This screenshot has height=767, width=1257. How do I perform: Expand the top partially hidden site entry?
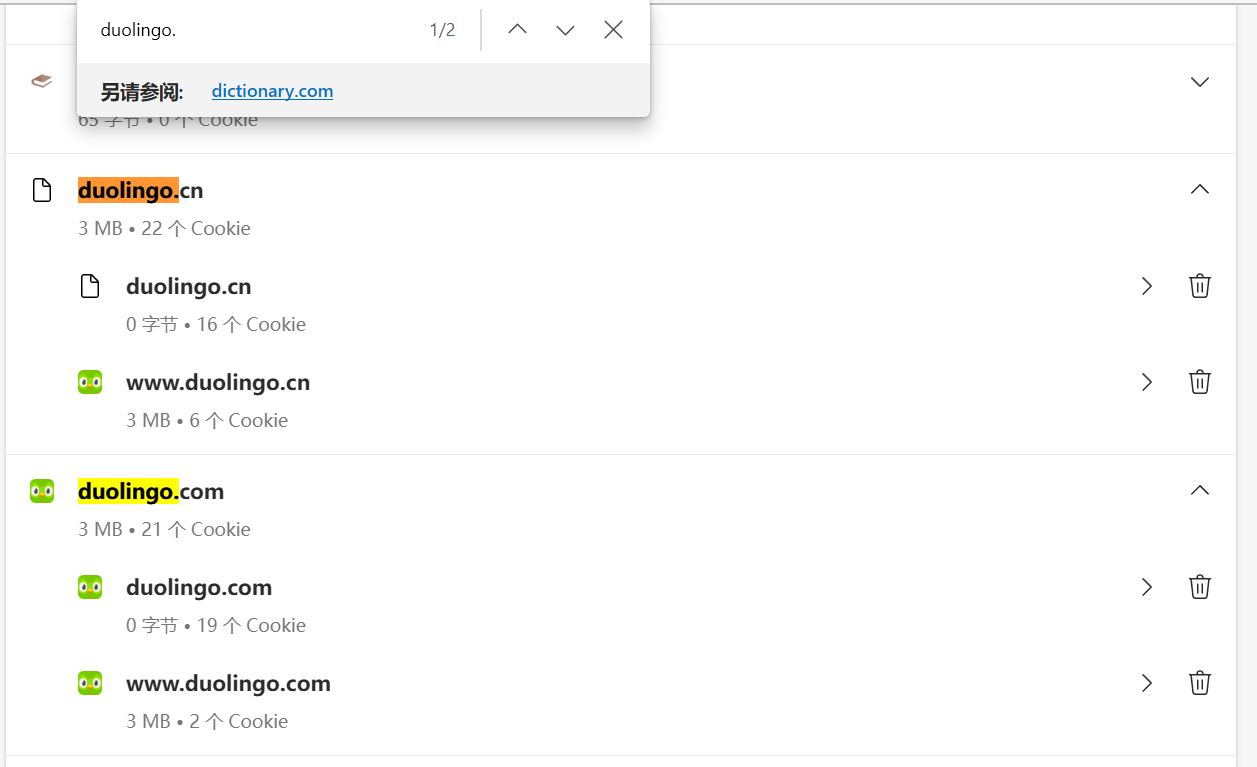pos(1200,81)
